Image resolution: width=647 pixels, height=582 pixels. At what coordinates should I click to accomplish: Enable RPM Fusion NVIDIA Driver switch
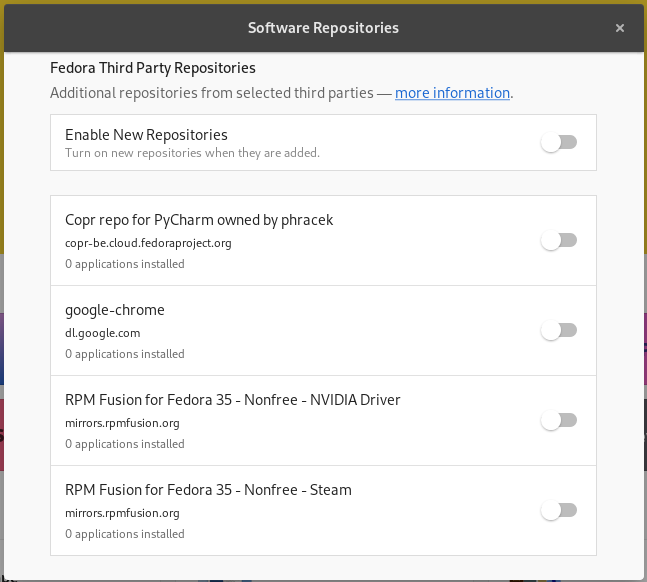559,421
